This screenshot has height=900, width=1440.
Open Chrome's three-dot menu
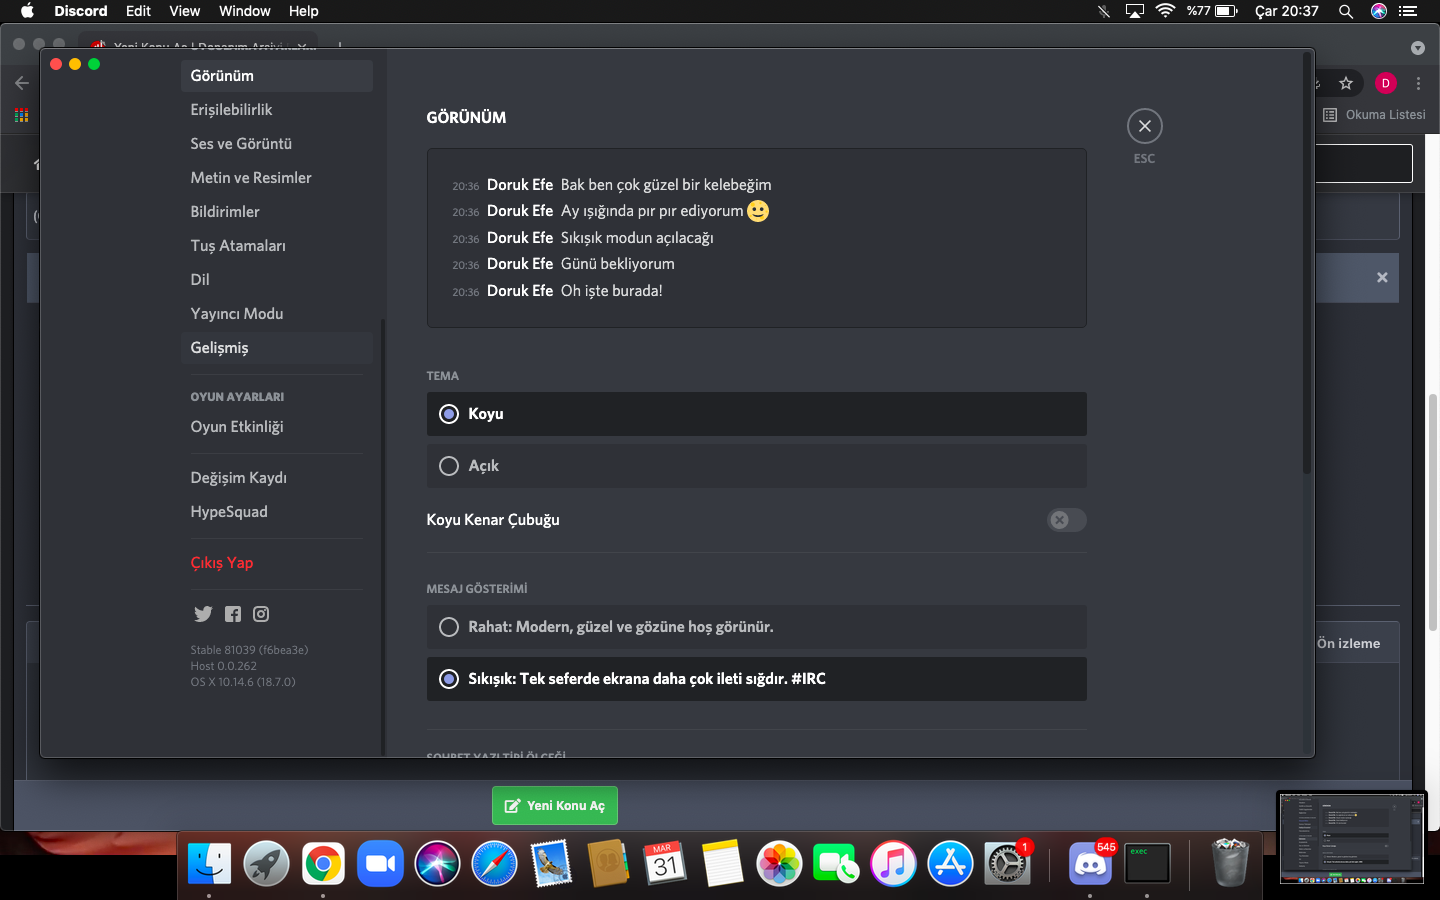[1418, 83]
